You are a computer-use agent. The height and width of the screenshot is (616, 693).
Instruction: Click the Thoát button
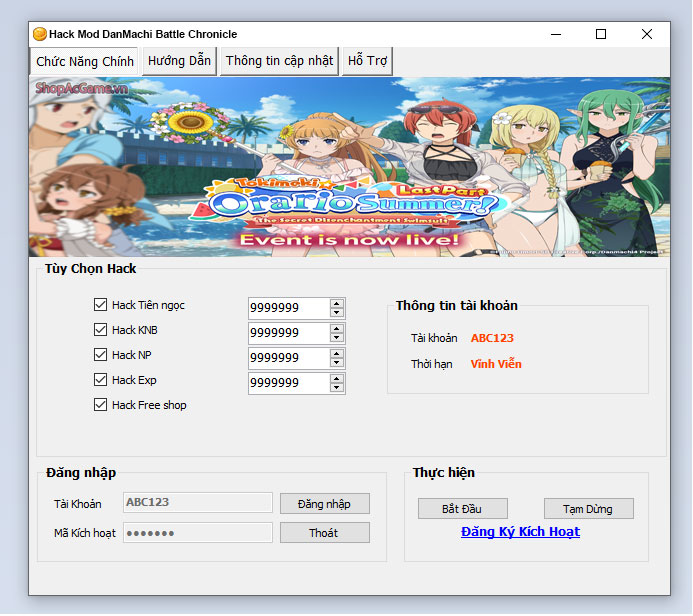coord(324,533)
